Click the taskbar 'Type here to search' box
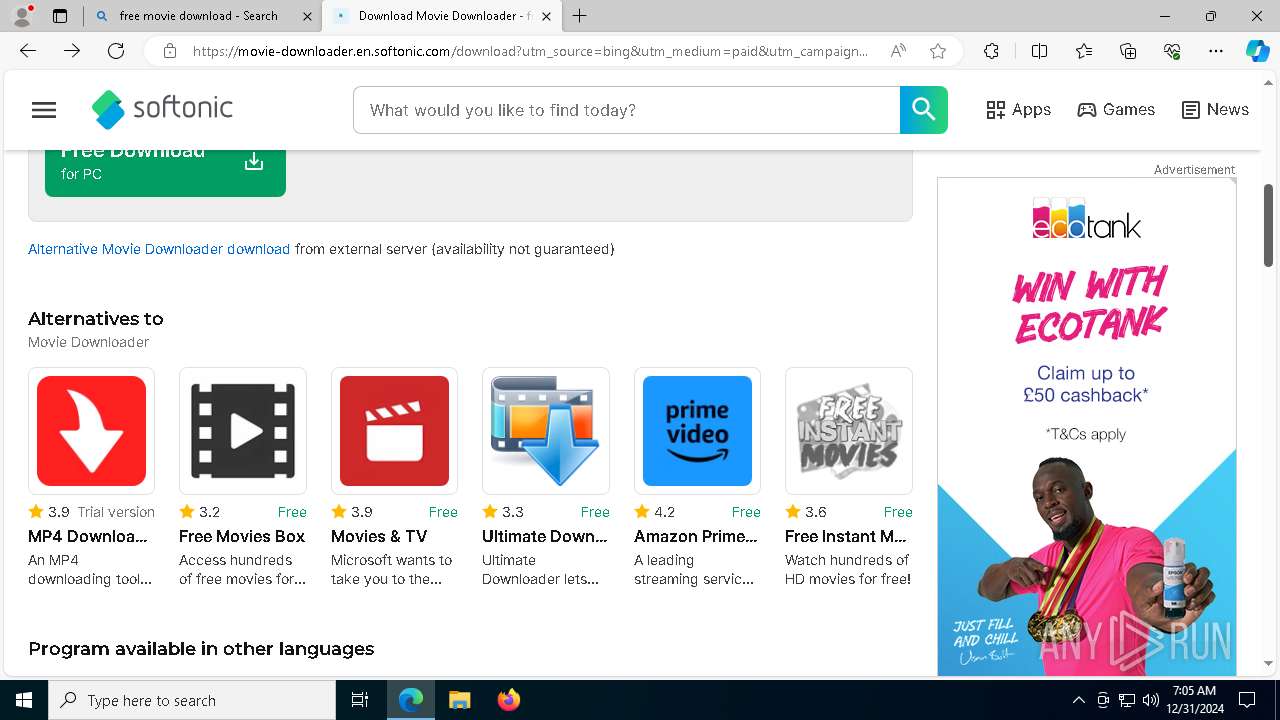The height and width of the screenshot is (720, 1280). coord(192,700)
